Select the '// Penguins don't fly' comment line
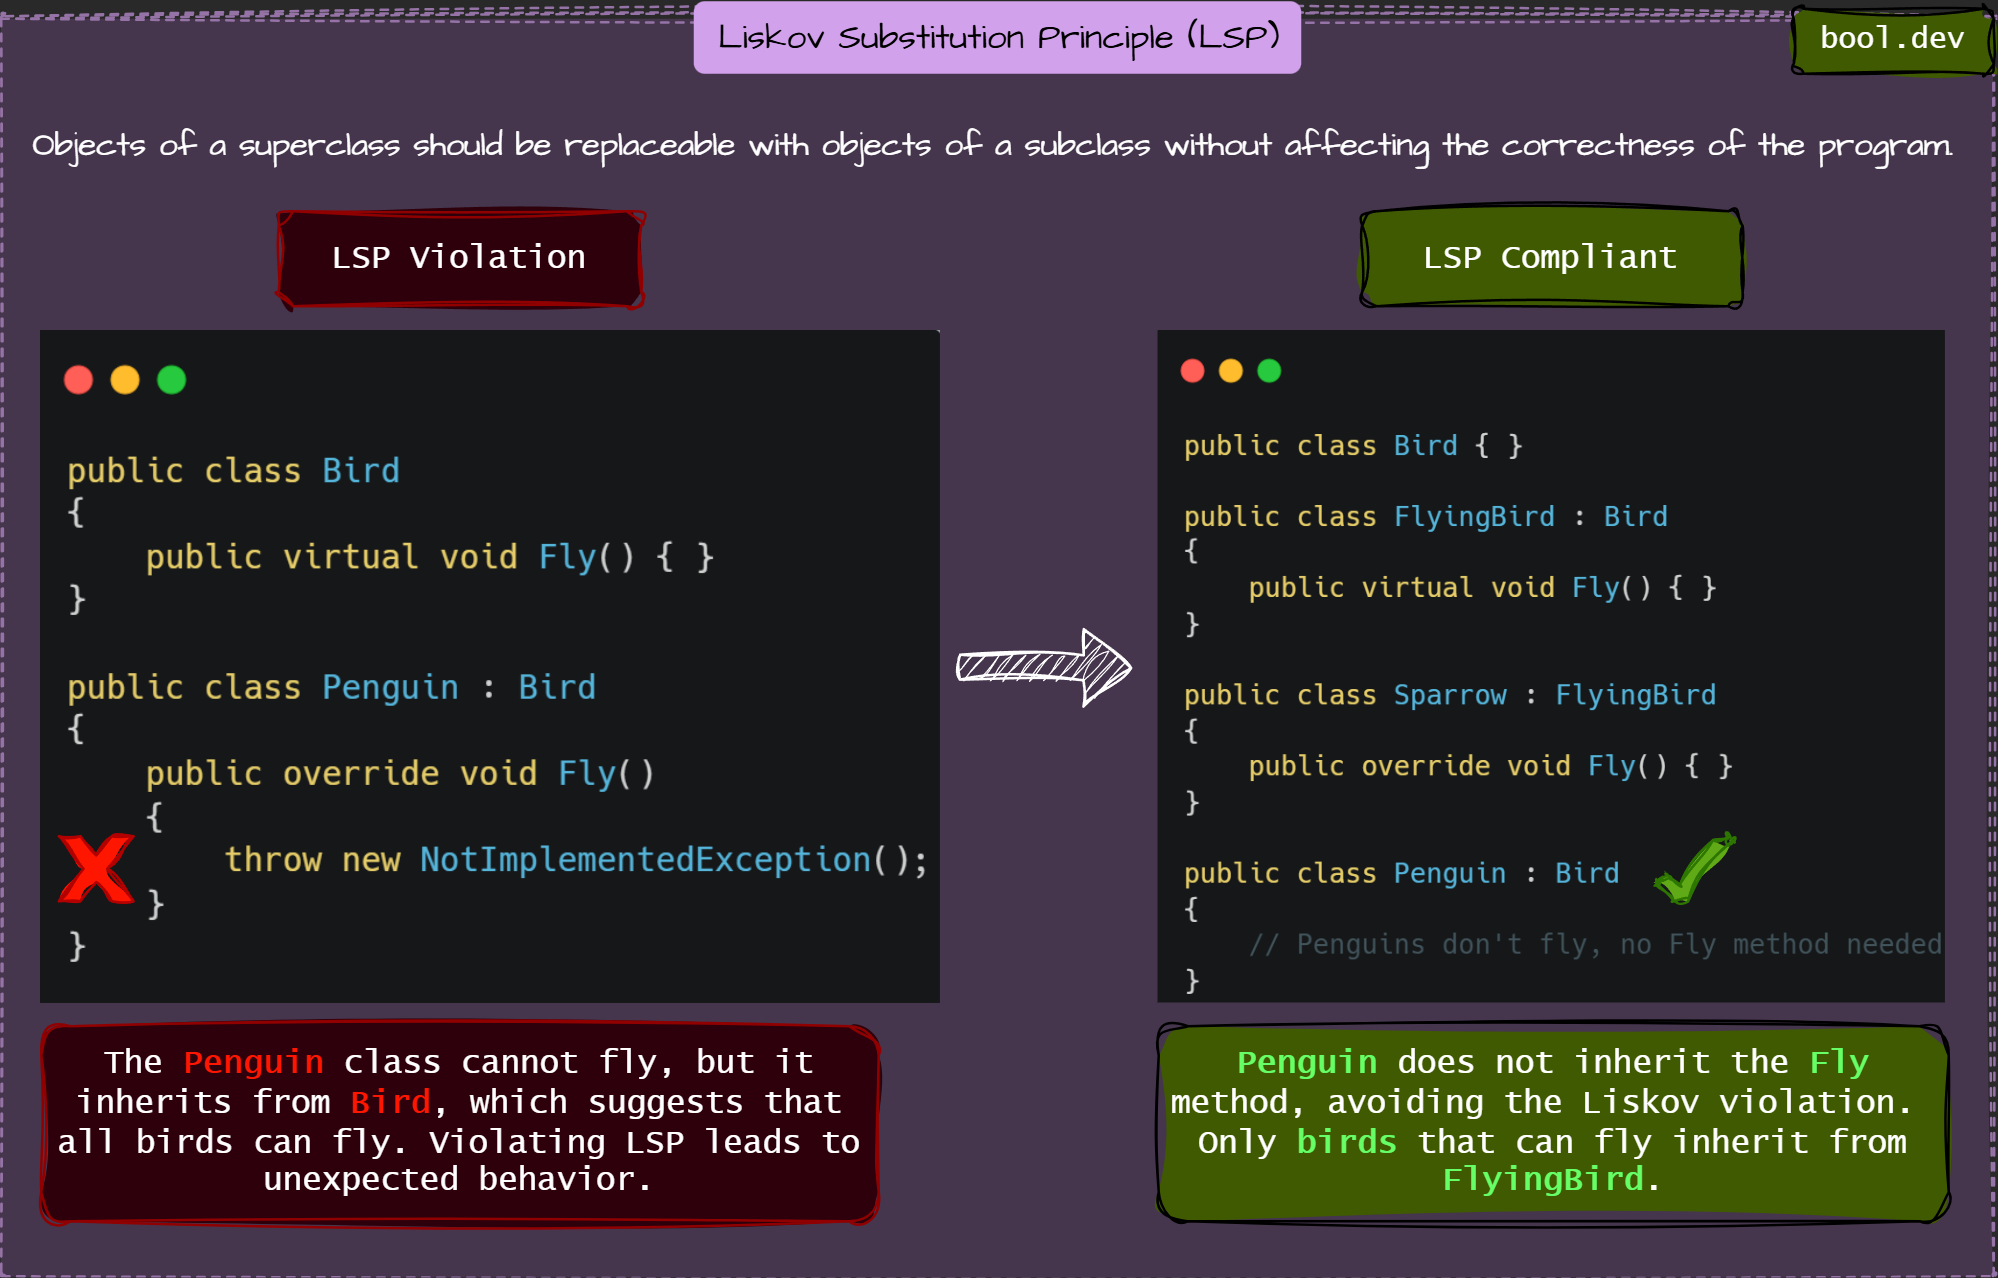This screenshot has height=1278, width=1998. (x=1595, y=944)
